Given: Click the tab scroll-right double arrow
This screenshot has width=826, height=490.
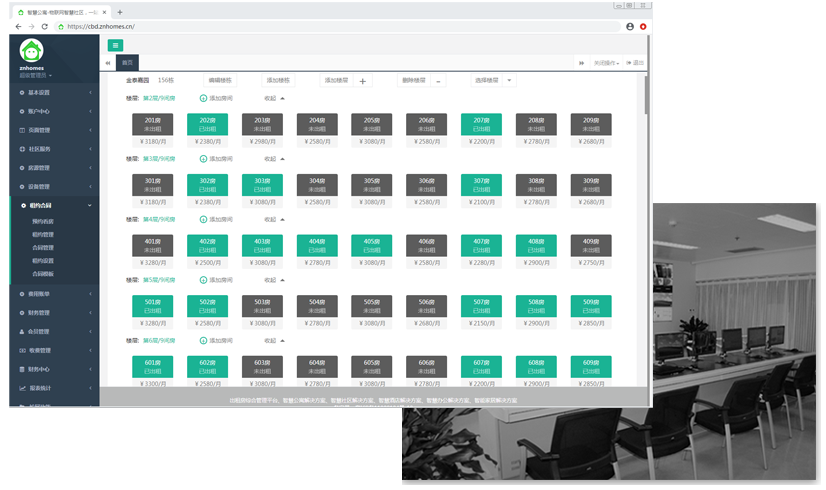Looking at the screenshot, I should (581, 63).
